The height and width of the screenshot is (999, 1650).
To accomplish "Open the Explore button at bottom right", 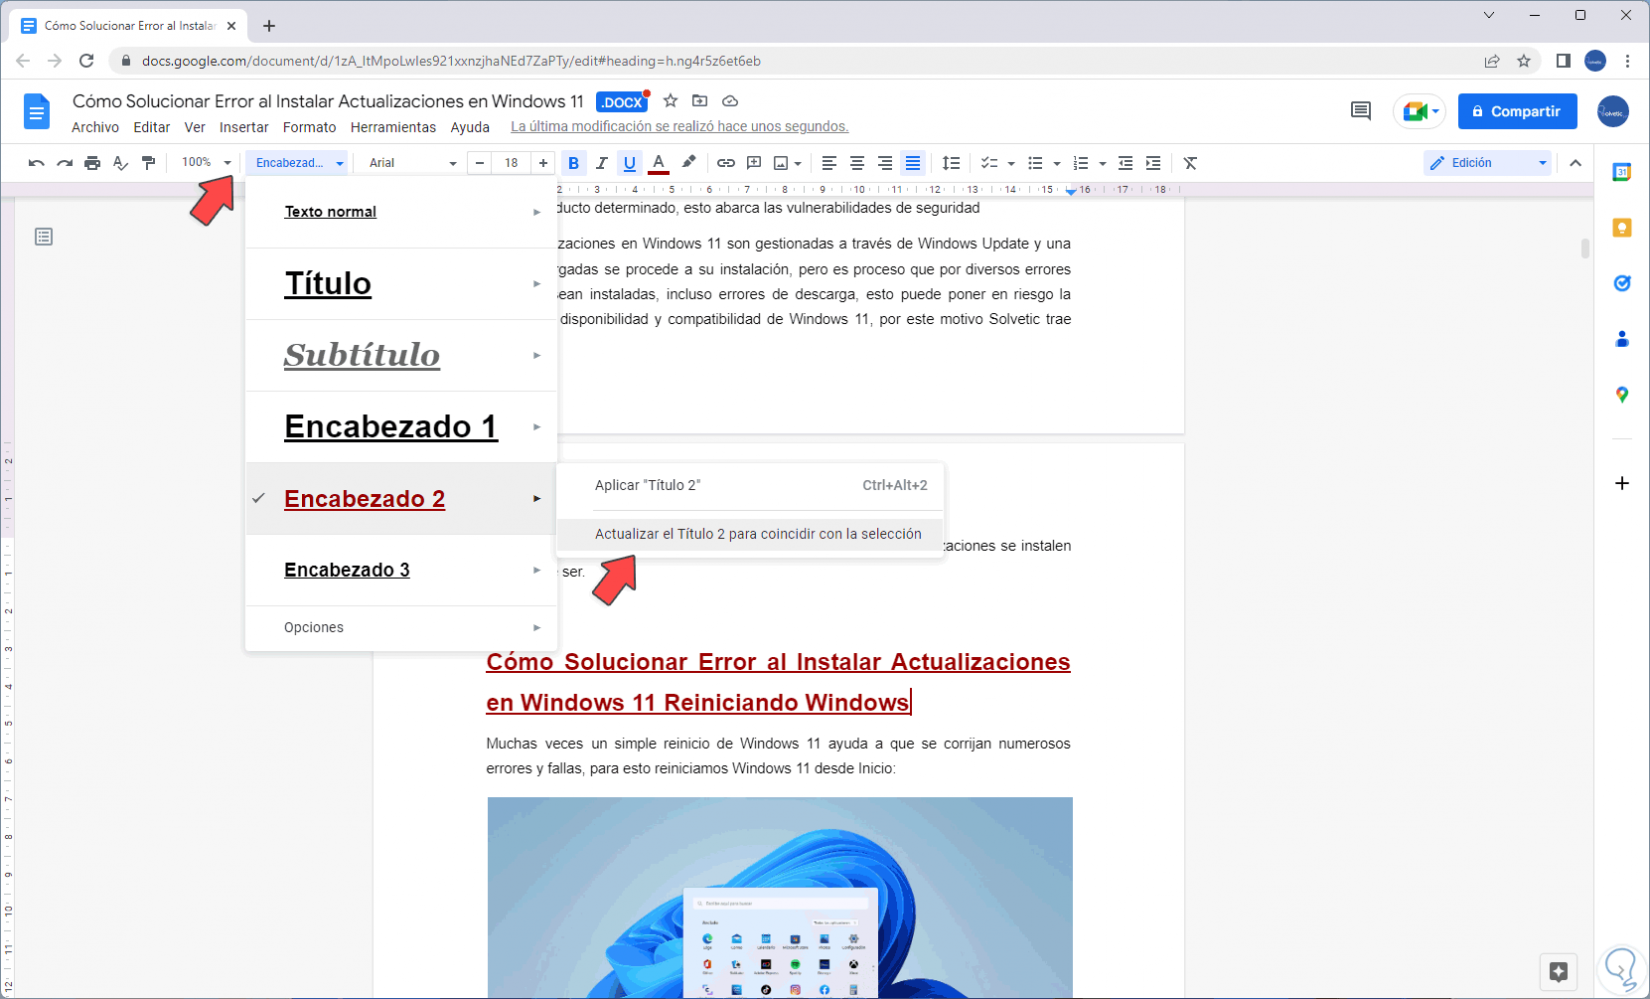I will 1558,970.
